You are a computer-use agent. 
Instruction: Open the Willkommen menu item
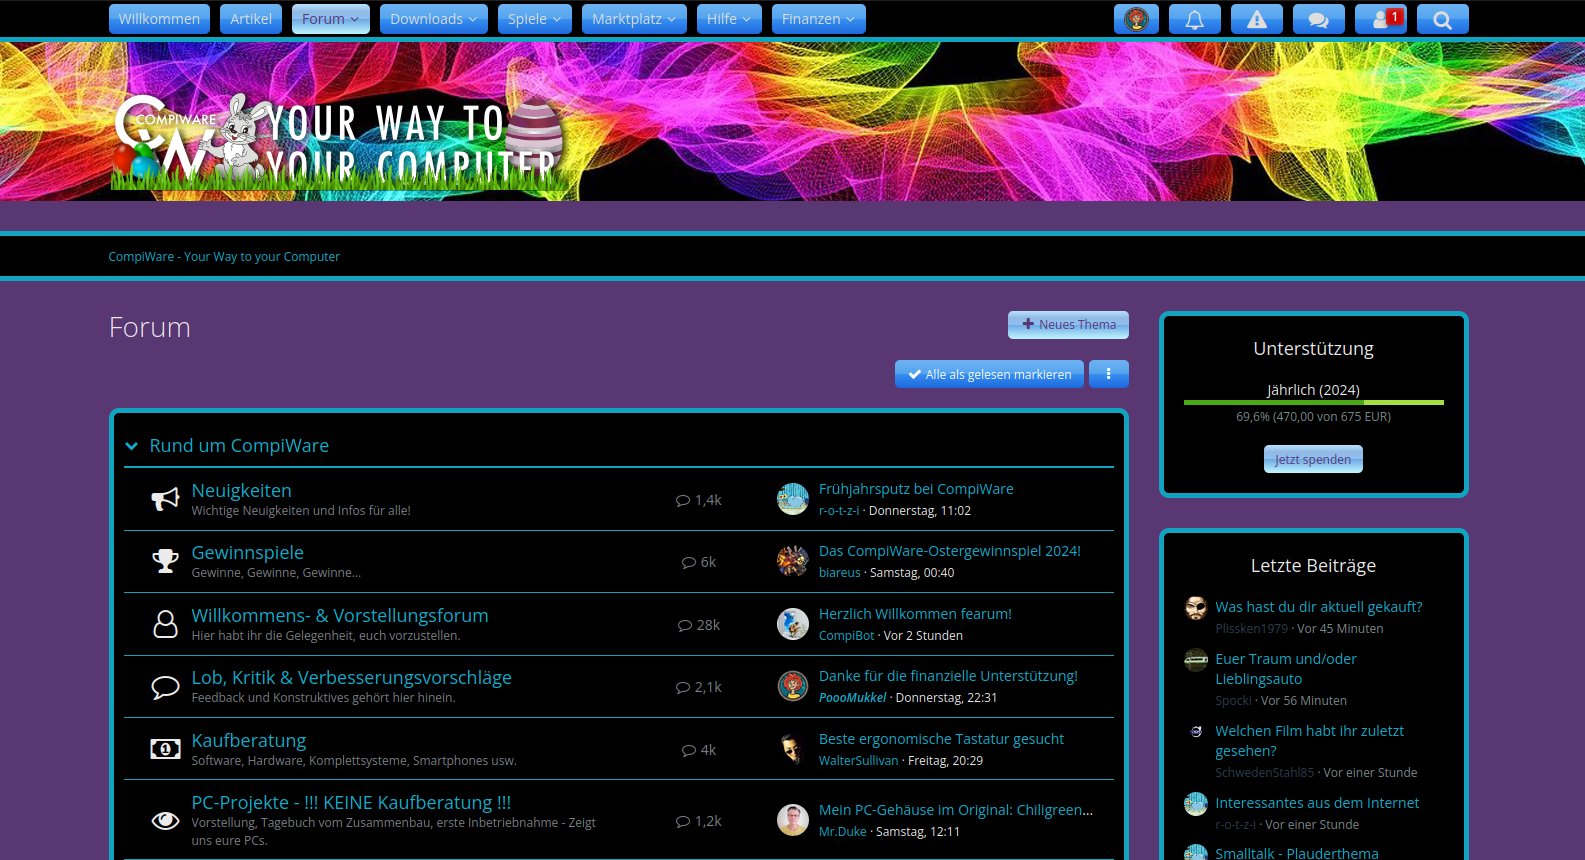tap(159, 19)
